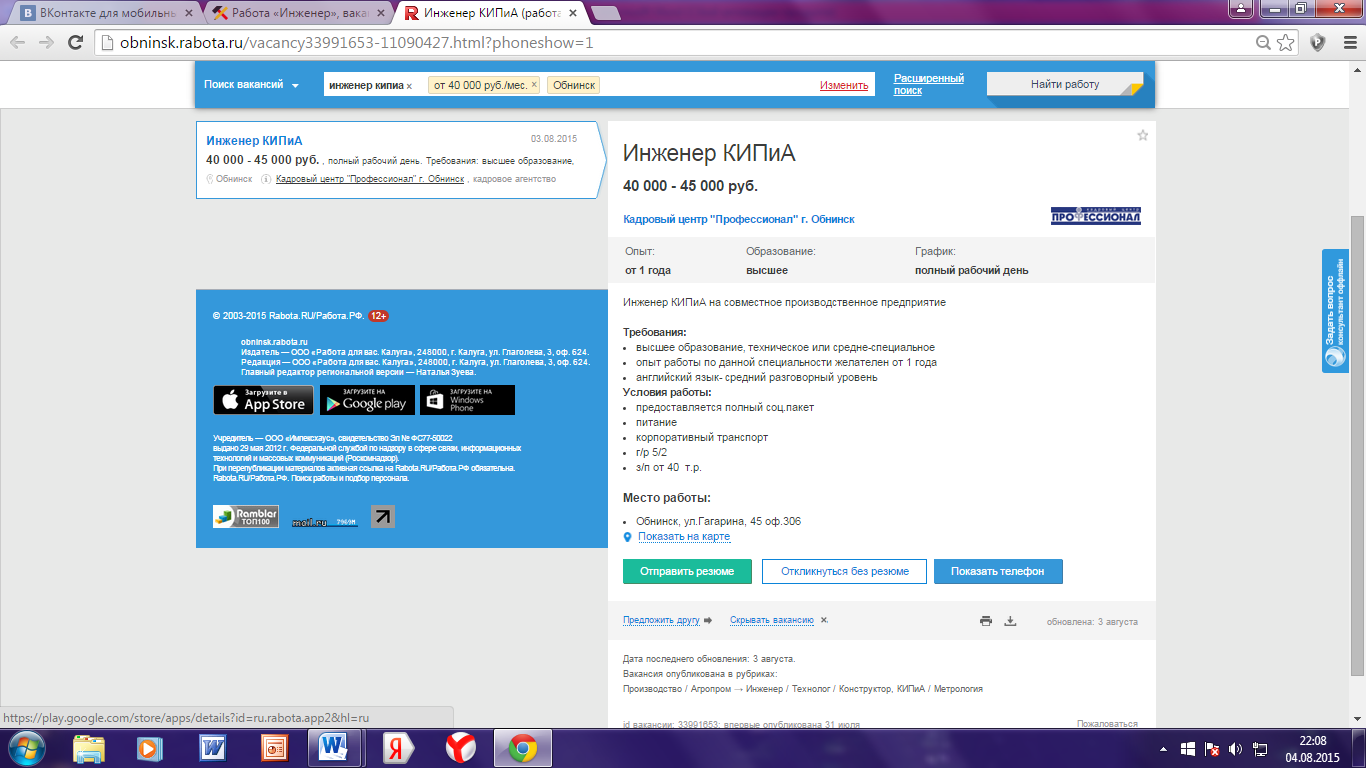Click the browser Forward arrow
This screenshot has width=1366, height=768.
46,42
